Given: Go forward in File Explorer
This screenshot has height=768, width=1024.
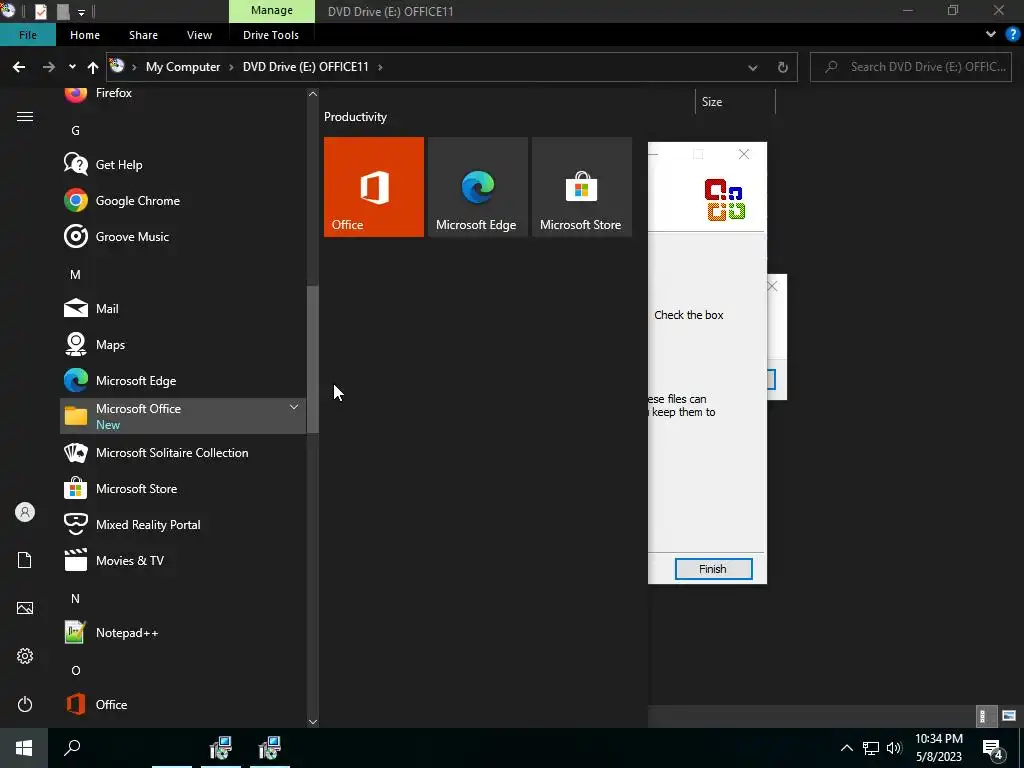Looking at the screenshot, I should 48,67.
